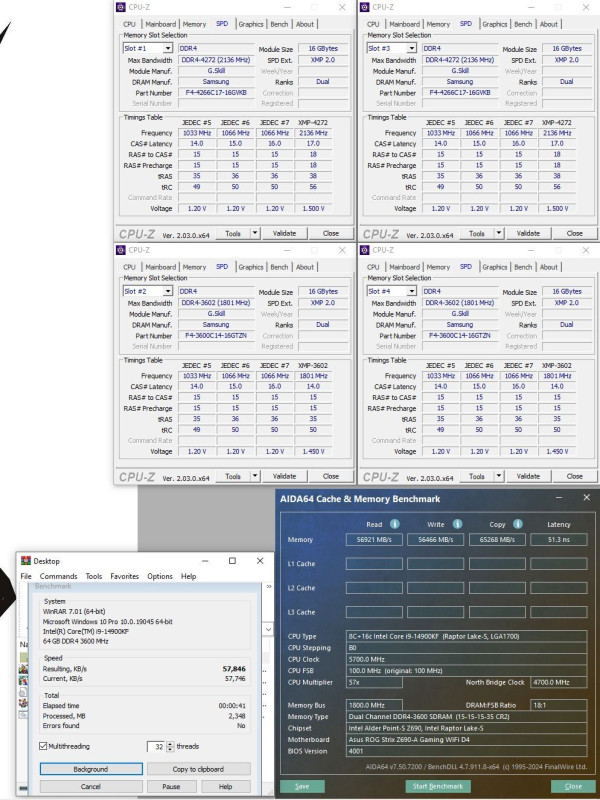Click Part Number F4-3600C14-16GTZN in Slot #2 window
Image resolution: width=600 pixels, height=800 pixels.
216,336
